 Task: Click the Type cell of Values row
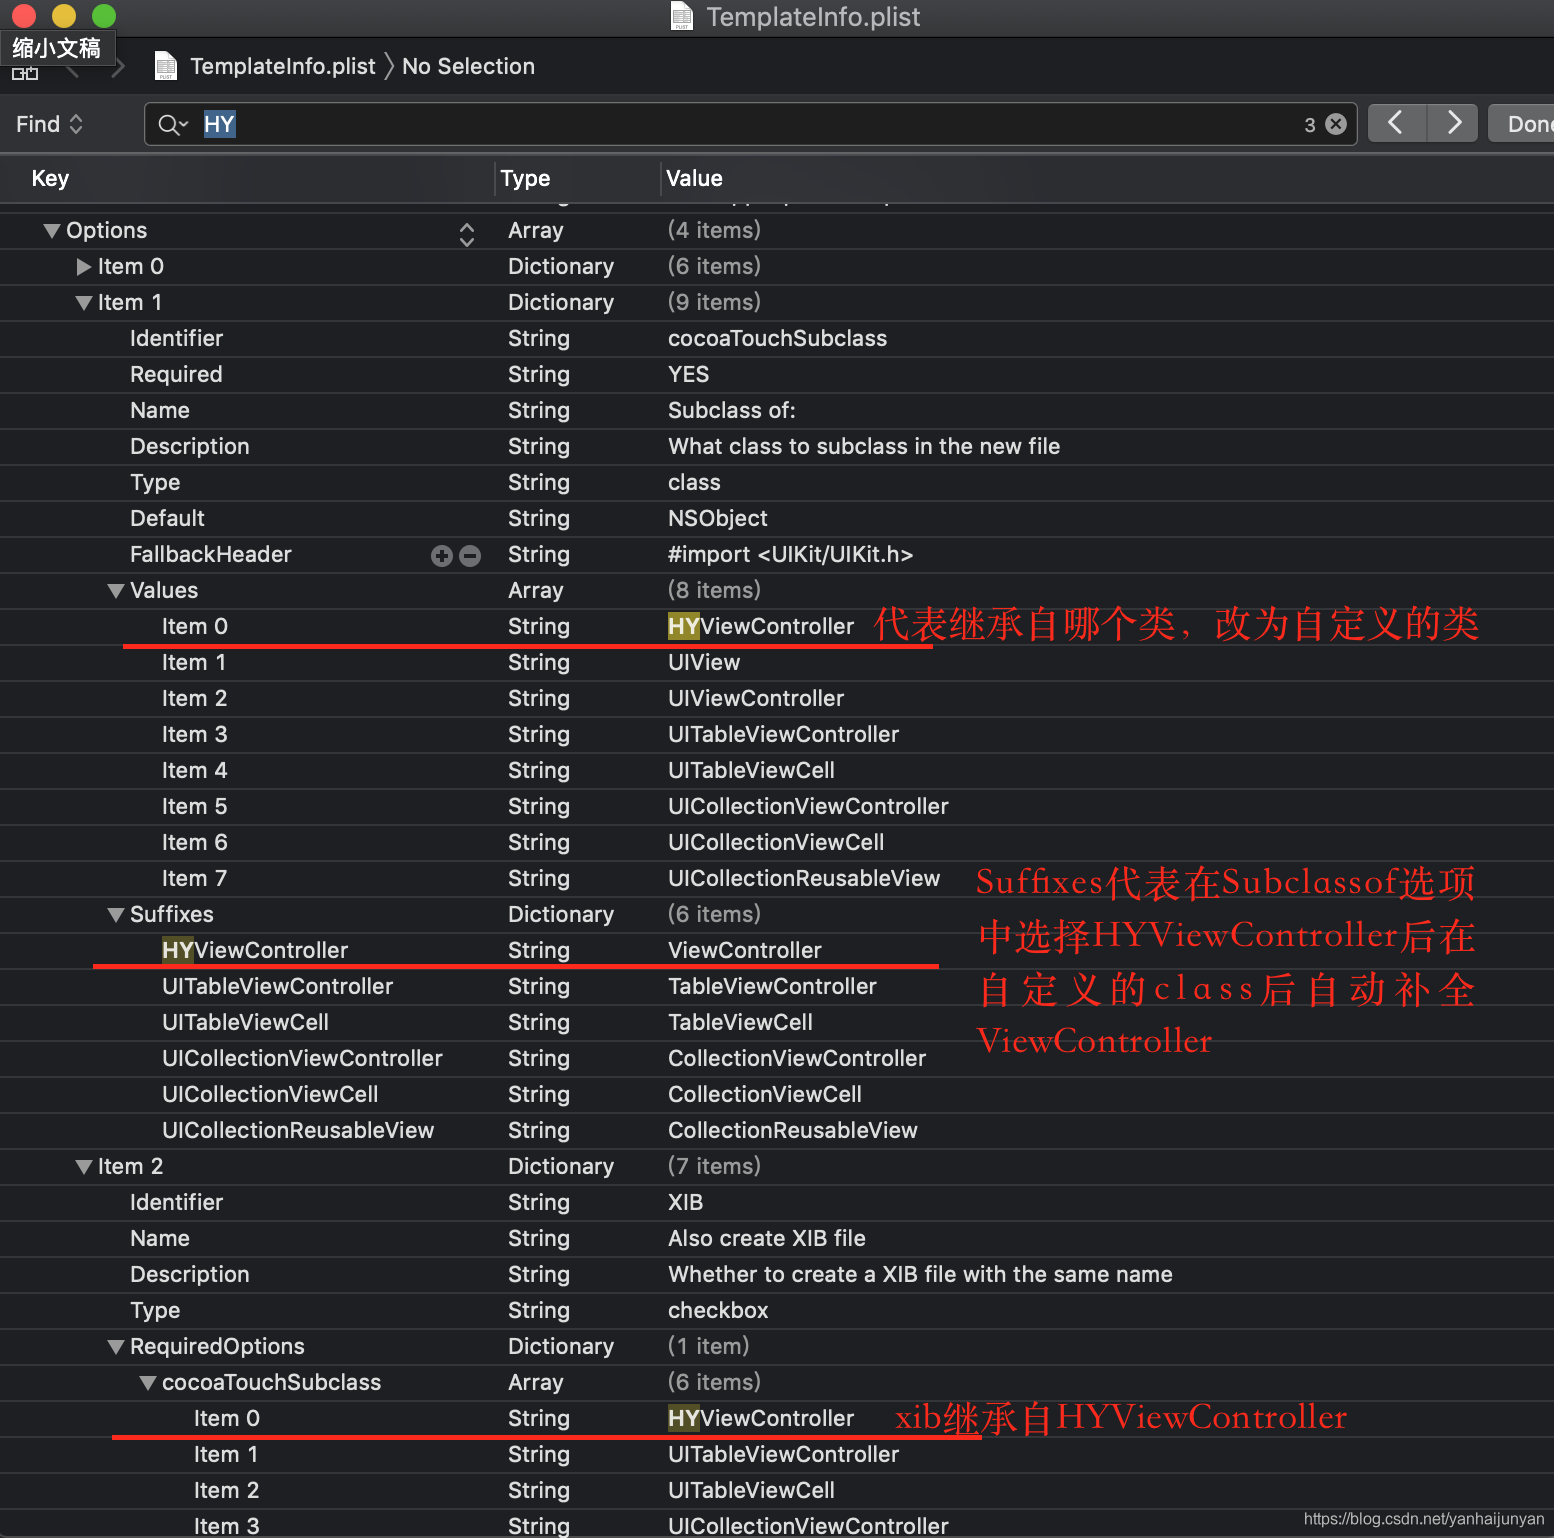click(535, 591)
